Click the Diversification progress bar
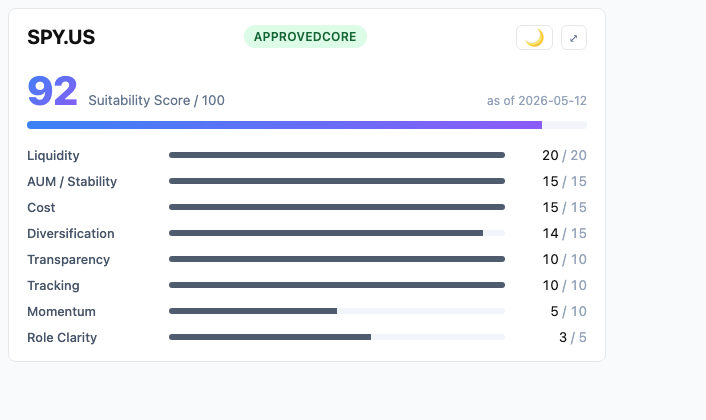 tap(337, 233)
